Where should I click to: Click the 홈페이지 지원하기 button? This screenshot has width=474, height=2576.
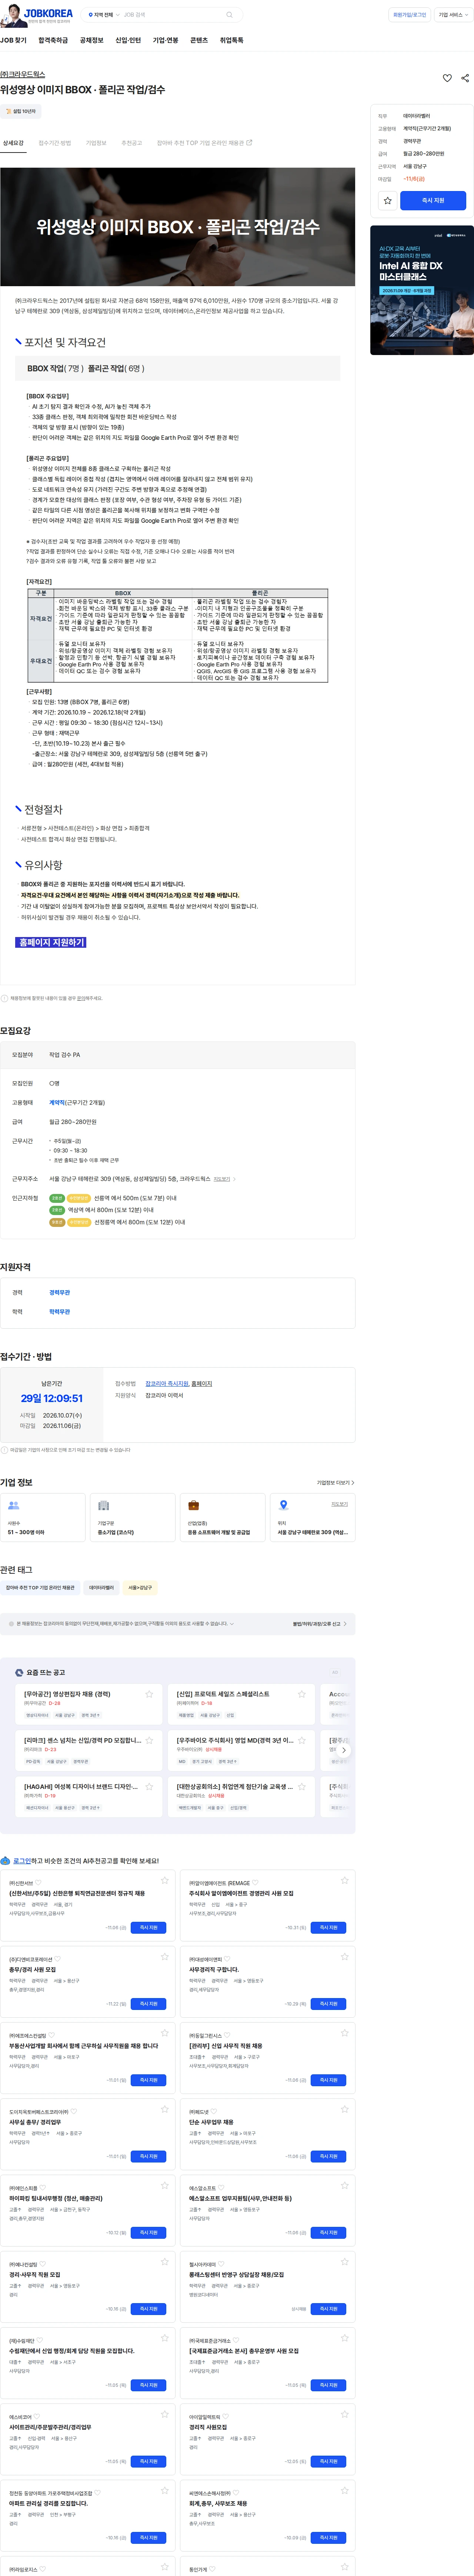tap(51, 942)
